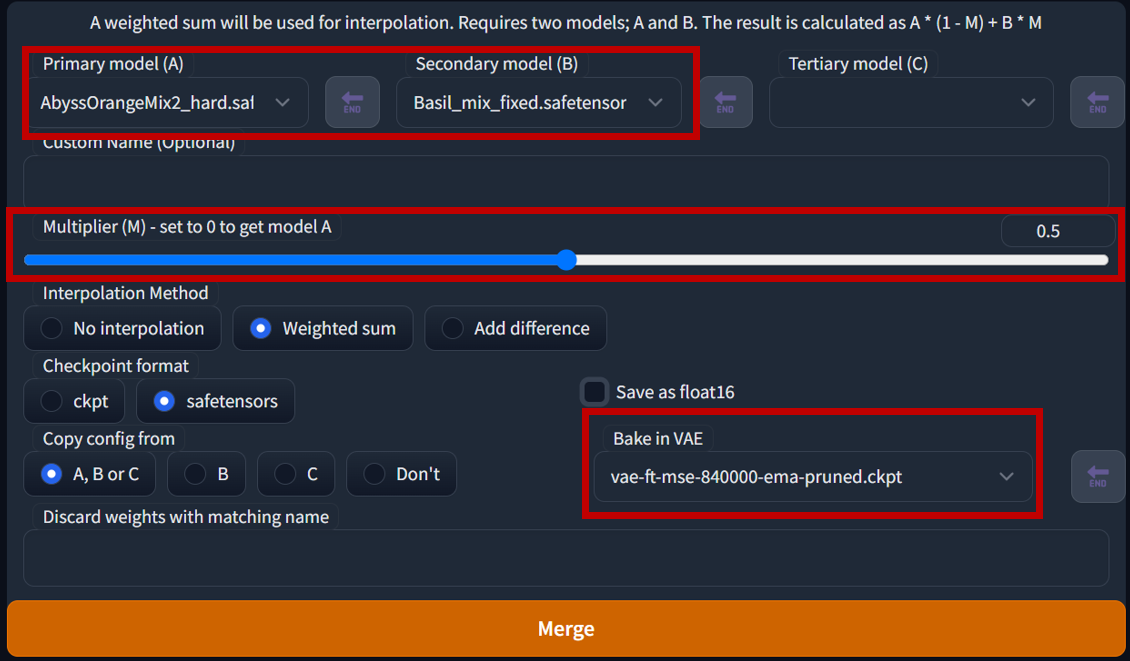Select Weighted sum interpolation

click(323, 329)
